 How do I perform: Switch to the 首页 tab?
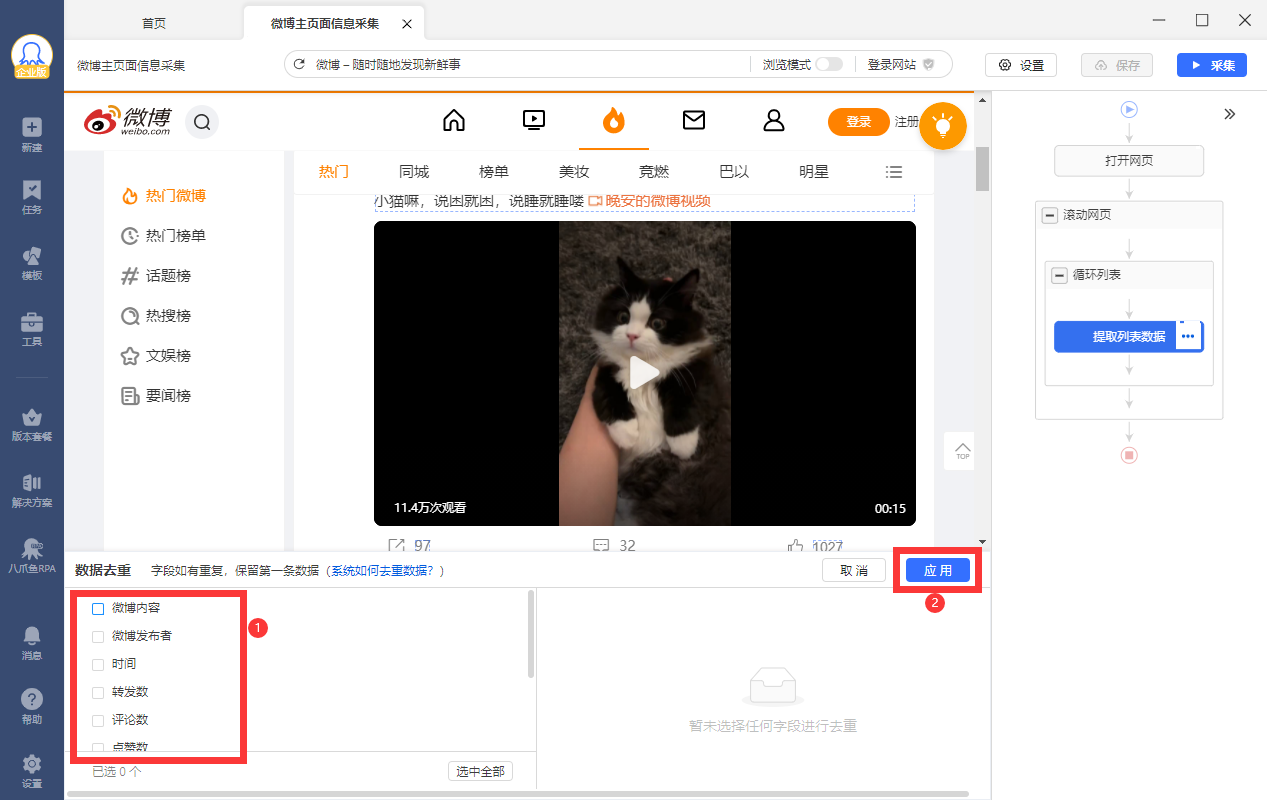coord(154,23)
